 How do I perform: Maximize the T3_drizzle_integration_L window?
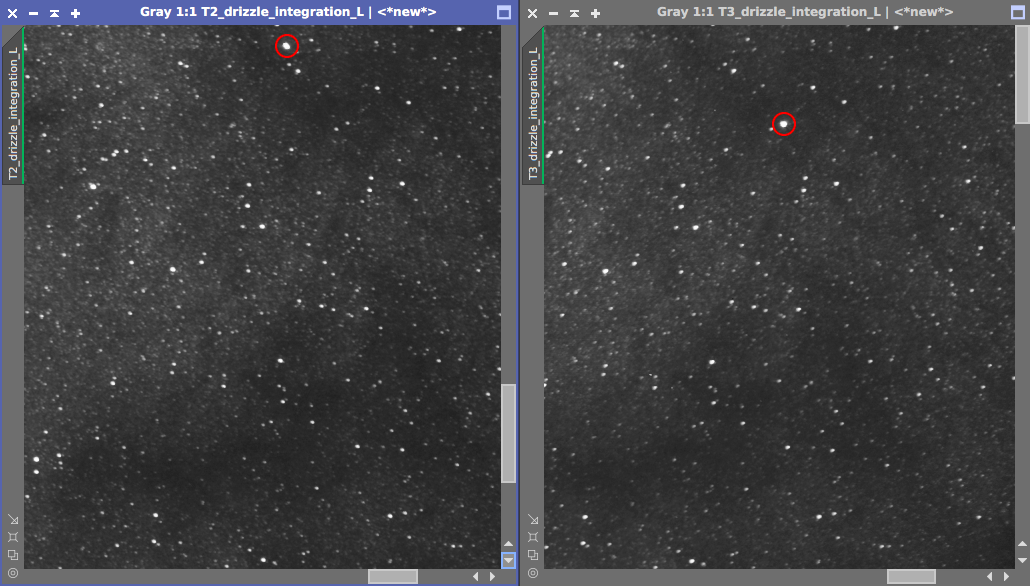point(1018,12)
